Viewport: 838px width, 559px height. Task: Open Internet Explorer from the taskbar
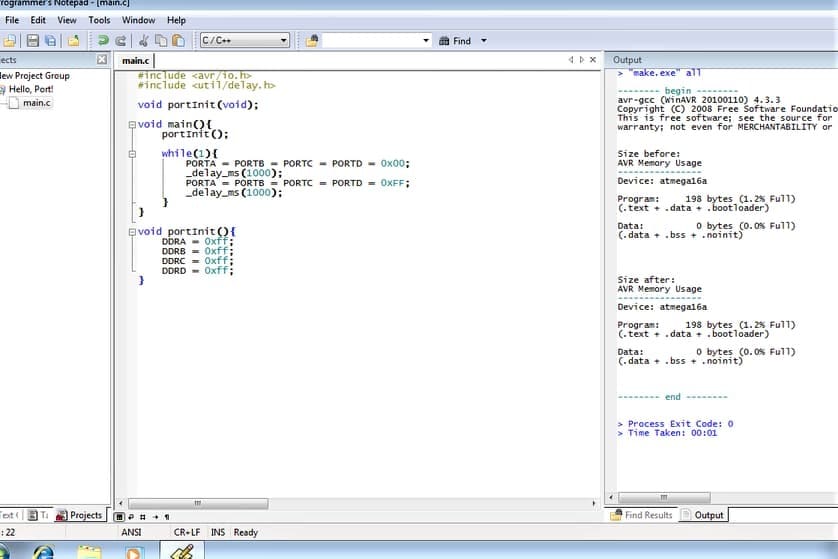44,552
